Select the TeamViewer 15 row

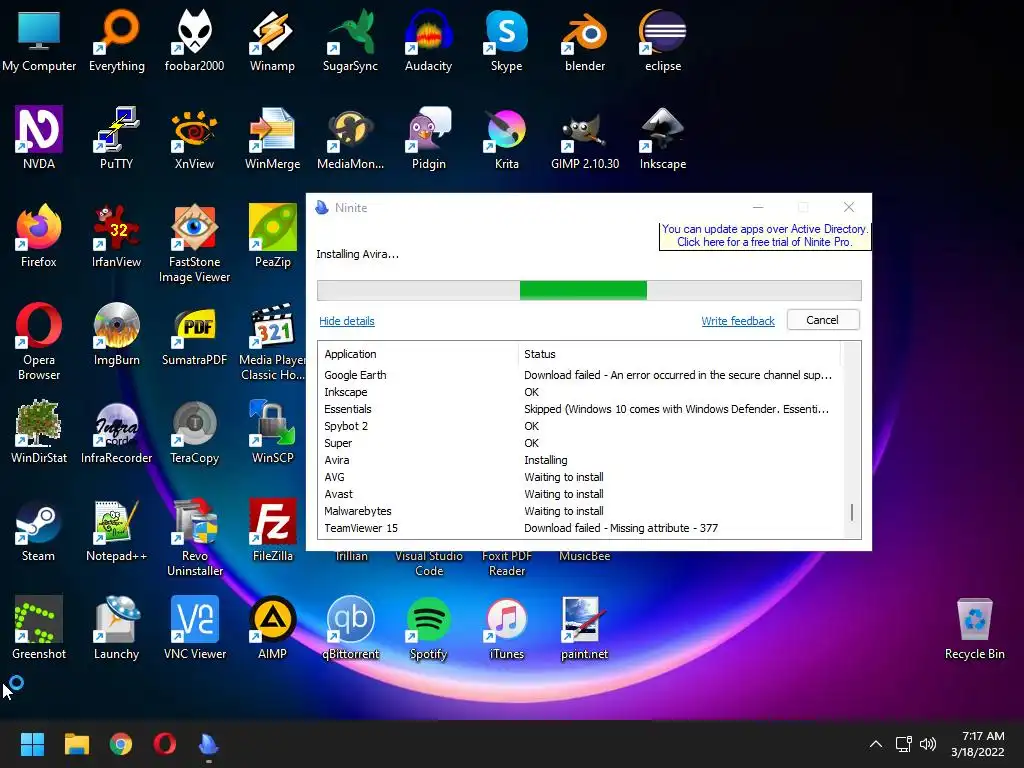click(x=580, y=528)
